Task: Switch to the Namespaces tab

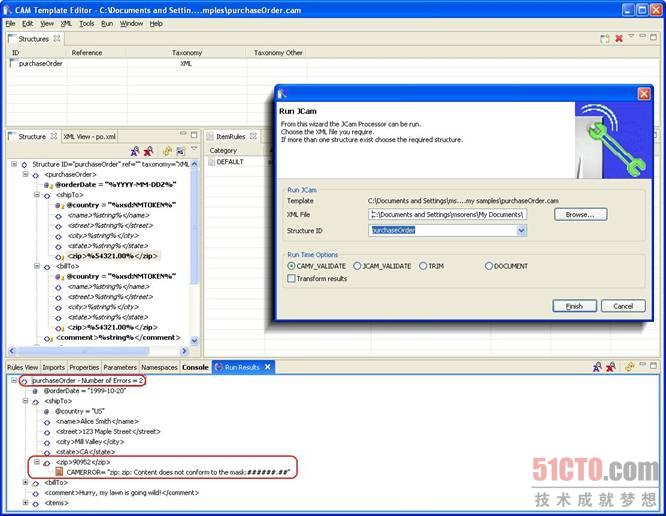Action: 159,367
